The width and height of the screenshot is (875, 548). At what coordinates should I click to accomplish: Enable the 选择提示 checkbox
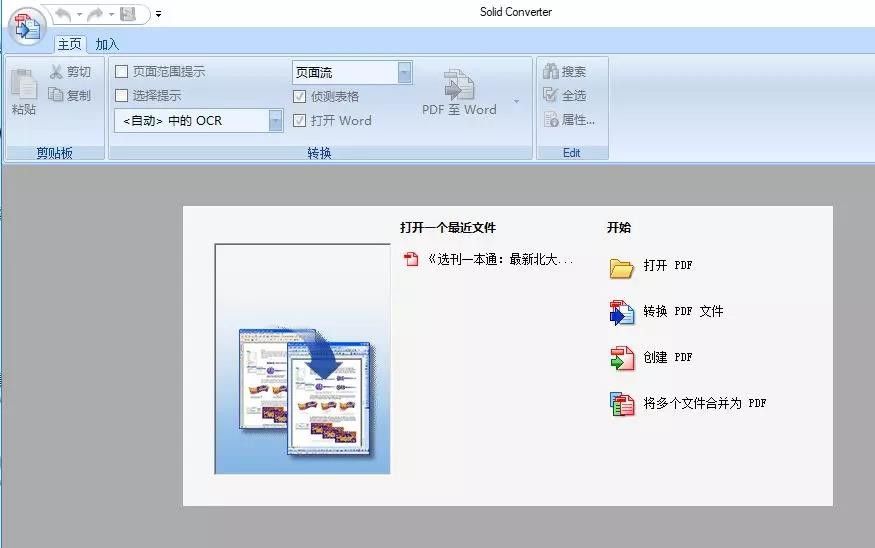(122, 95)
